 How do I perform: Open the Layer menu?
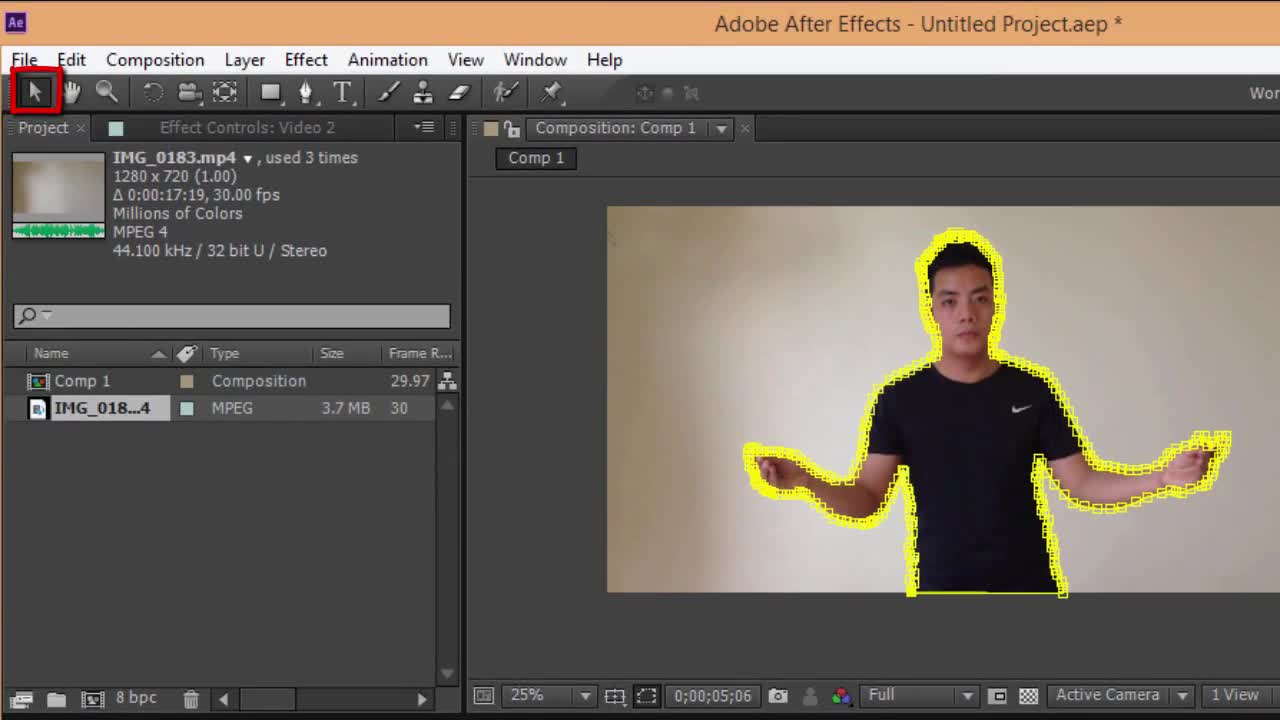(244, 60)
